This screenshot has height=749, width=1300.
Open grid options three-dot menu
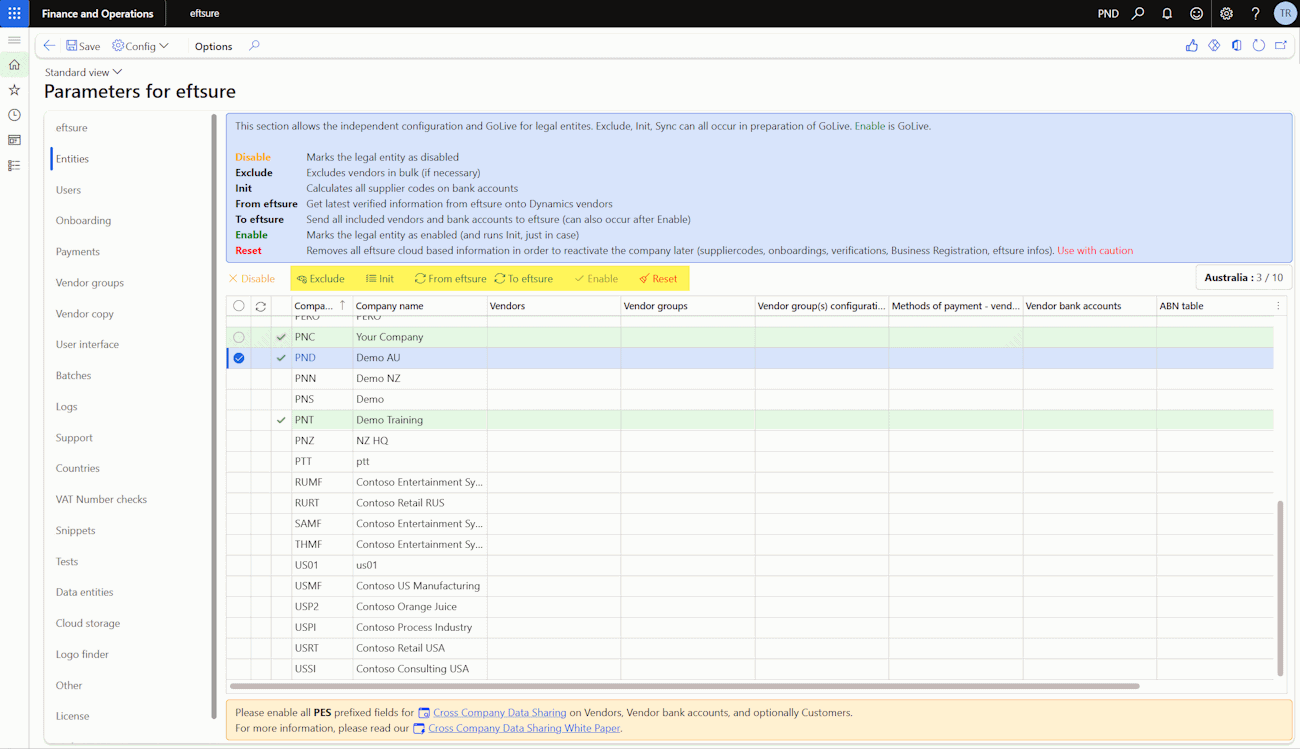click(x=1277, y=306)
